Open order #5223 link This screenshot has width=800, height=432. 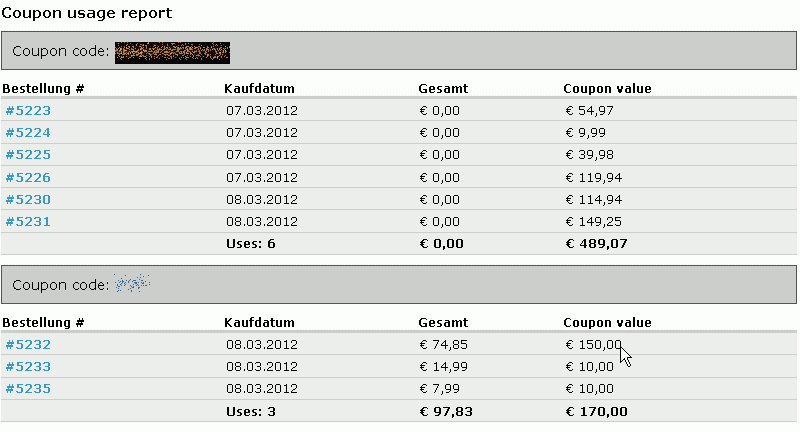click(28, 111)
